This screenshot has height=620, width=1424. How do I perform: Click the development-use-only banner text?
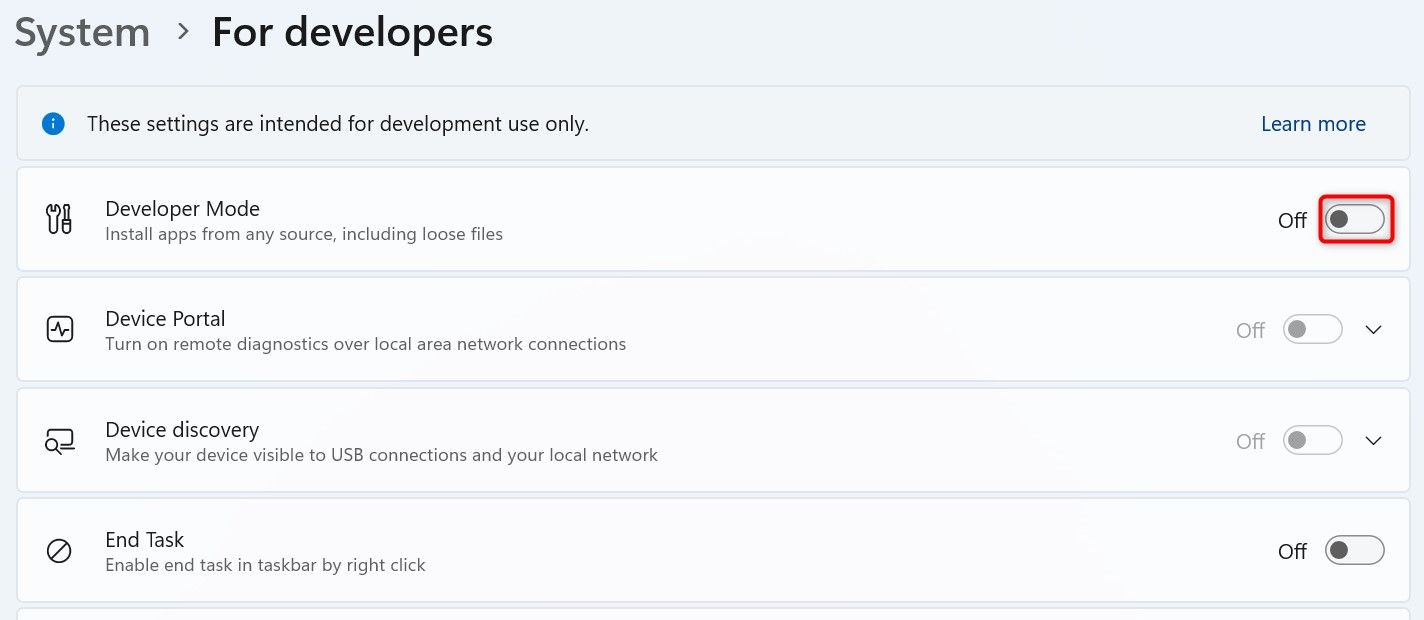coord(338,124)
